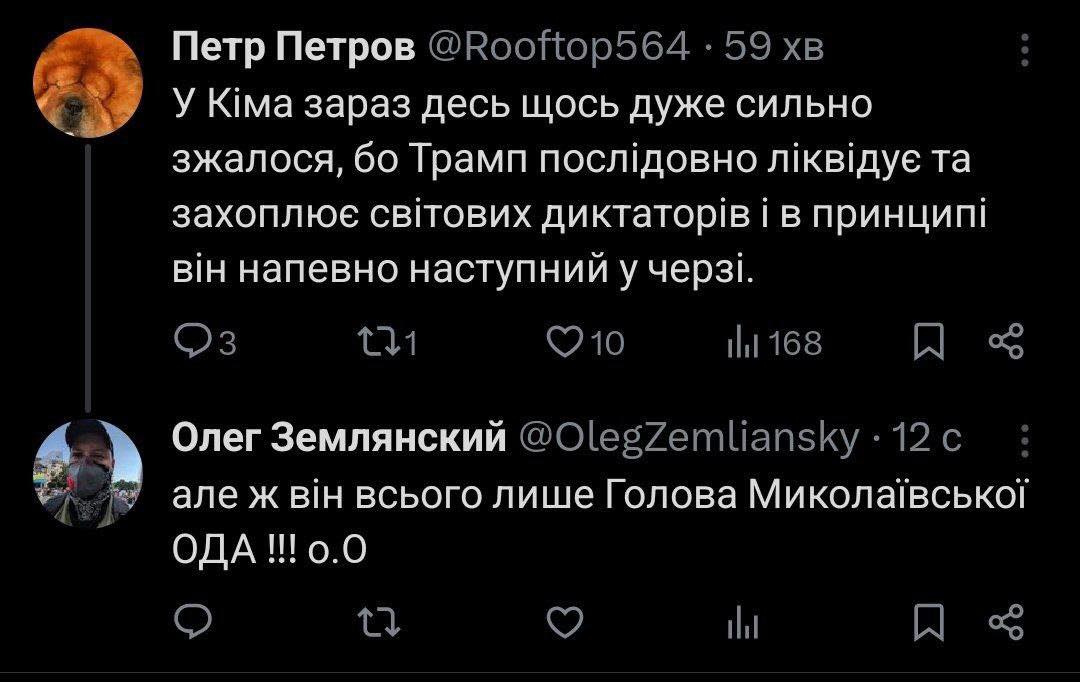Reply to Олег Землянский's tweet
Screen dimensions: 1080x682
tap(189, 624)
